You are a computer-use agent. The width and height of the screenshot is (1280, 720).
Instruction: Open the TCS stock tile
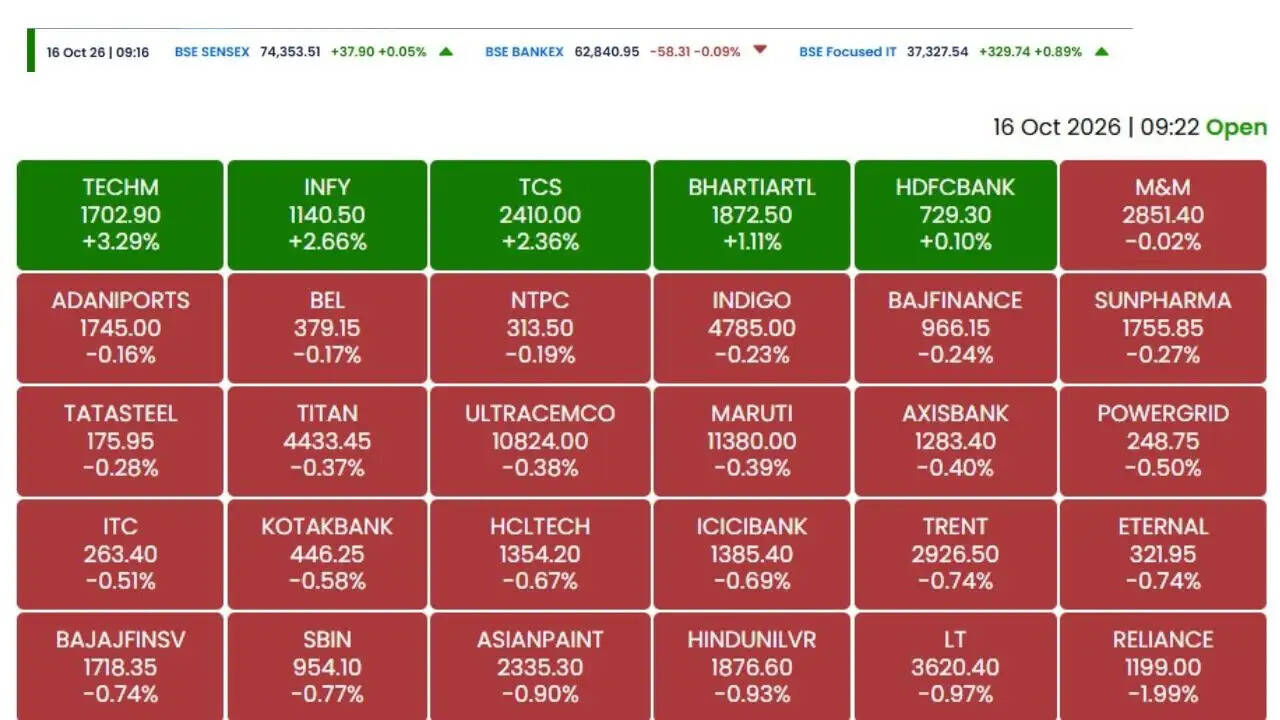click(x=540, y=215)
